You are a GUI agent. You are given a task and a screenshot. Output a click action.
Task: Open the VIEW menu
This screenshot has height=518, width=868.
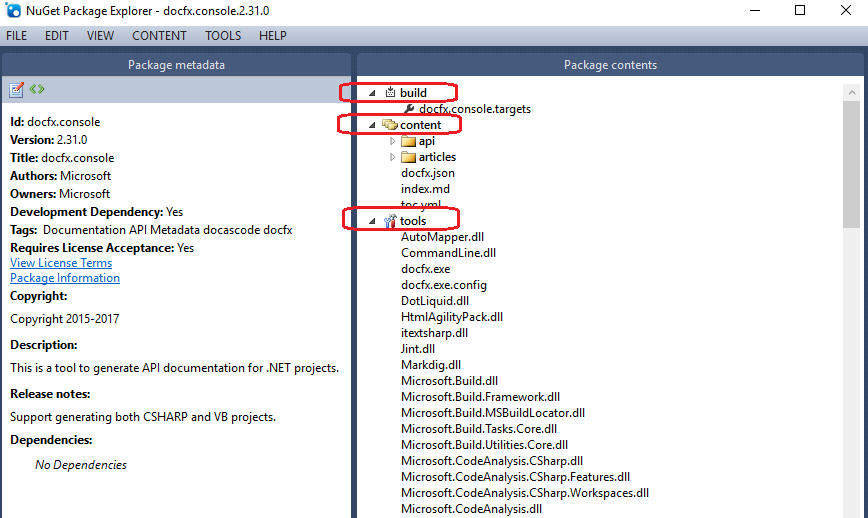(100, 36)
